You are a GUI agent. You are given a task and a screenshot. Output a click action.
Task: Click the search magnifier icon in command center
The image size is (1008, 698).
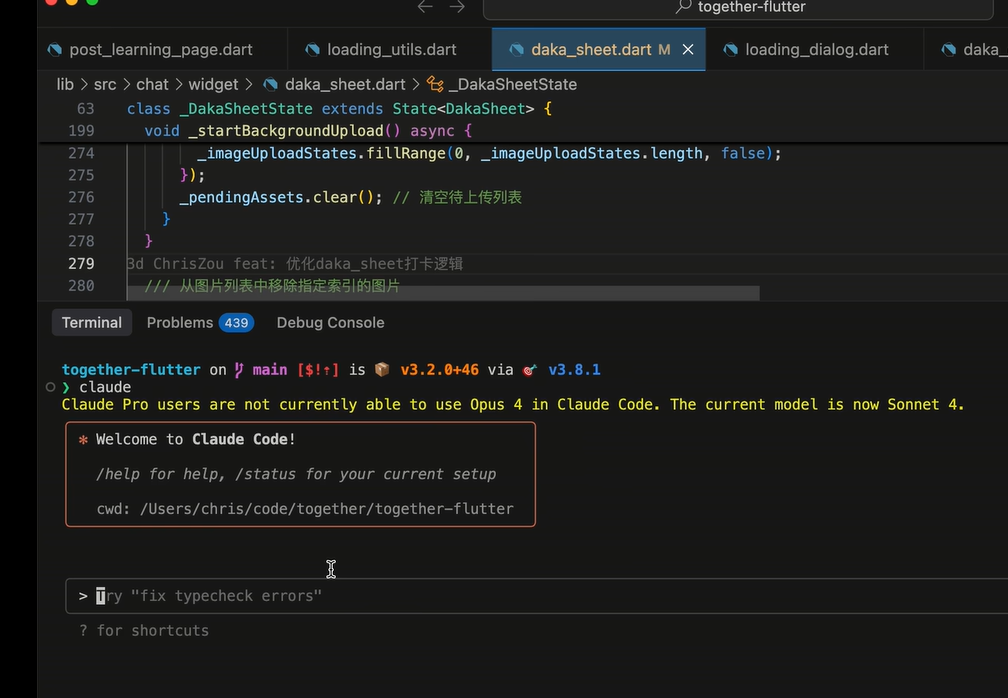(684, 7)
